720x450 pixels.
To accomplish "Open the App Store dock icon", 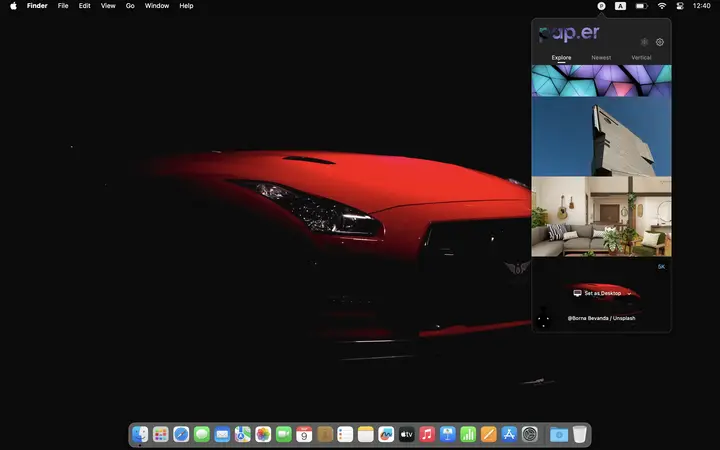I will [509, 434].
